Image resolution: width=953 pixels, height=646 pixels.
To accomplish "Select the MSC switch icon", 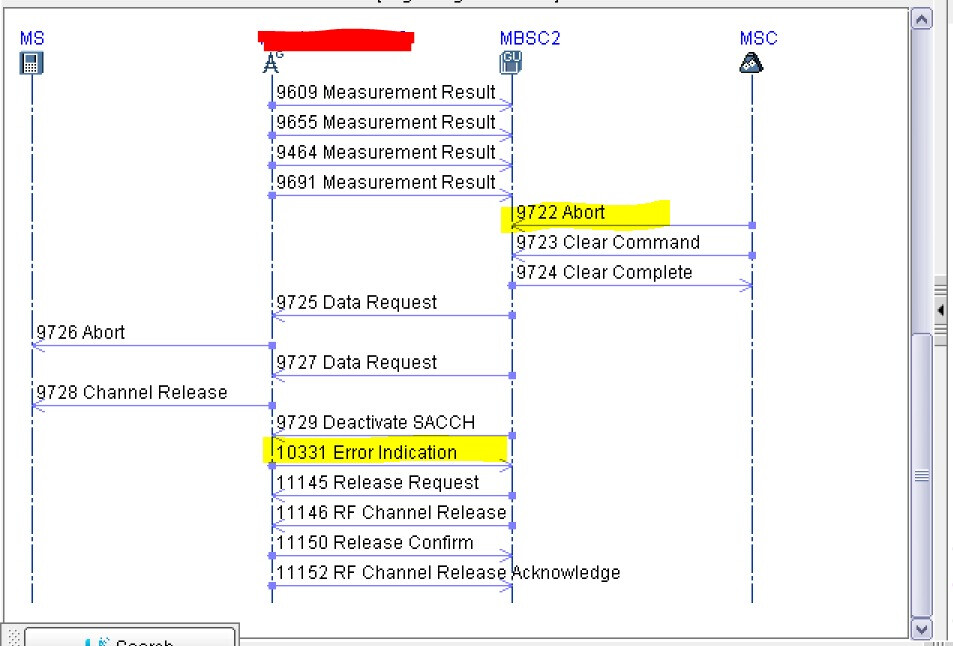I will pos(751,63).
